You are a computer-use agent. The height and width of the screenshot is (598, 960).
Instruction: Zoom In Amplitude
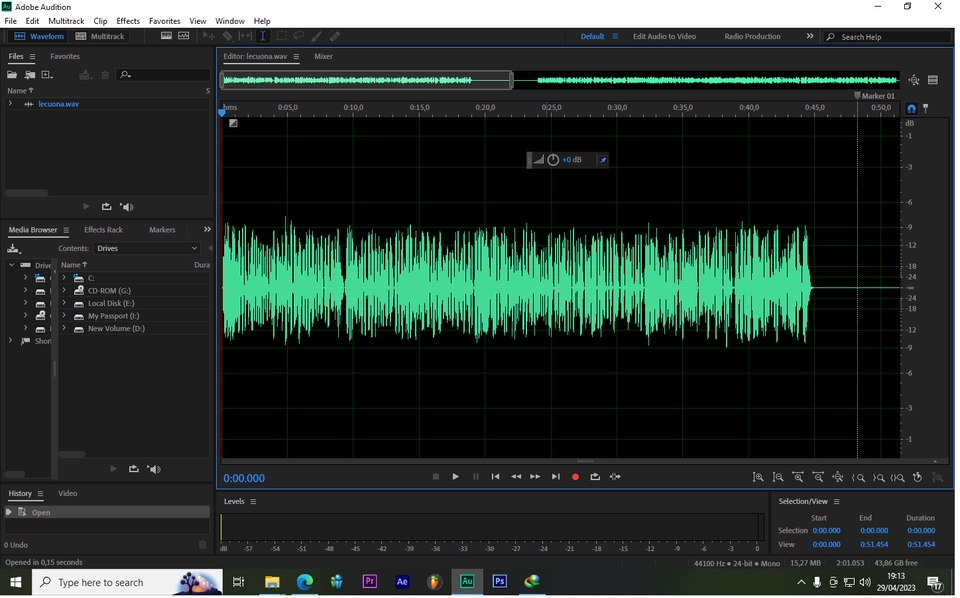758,477
